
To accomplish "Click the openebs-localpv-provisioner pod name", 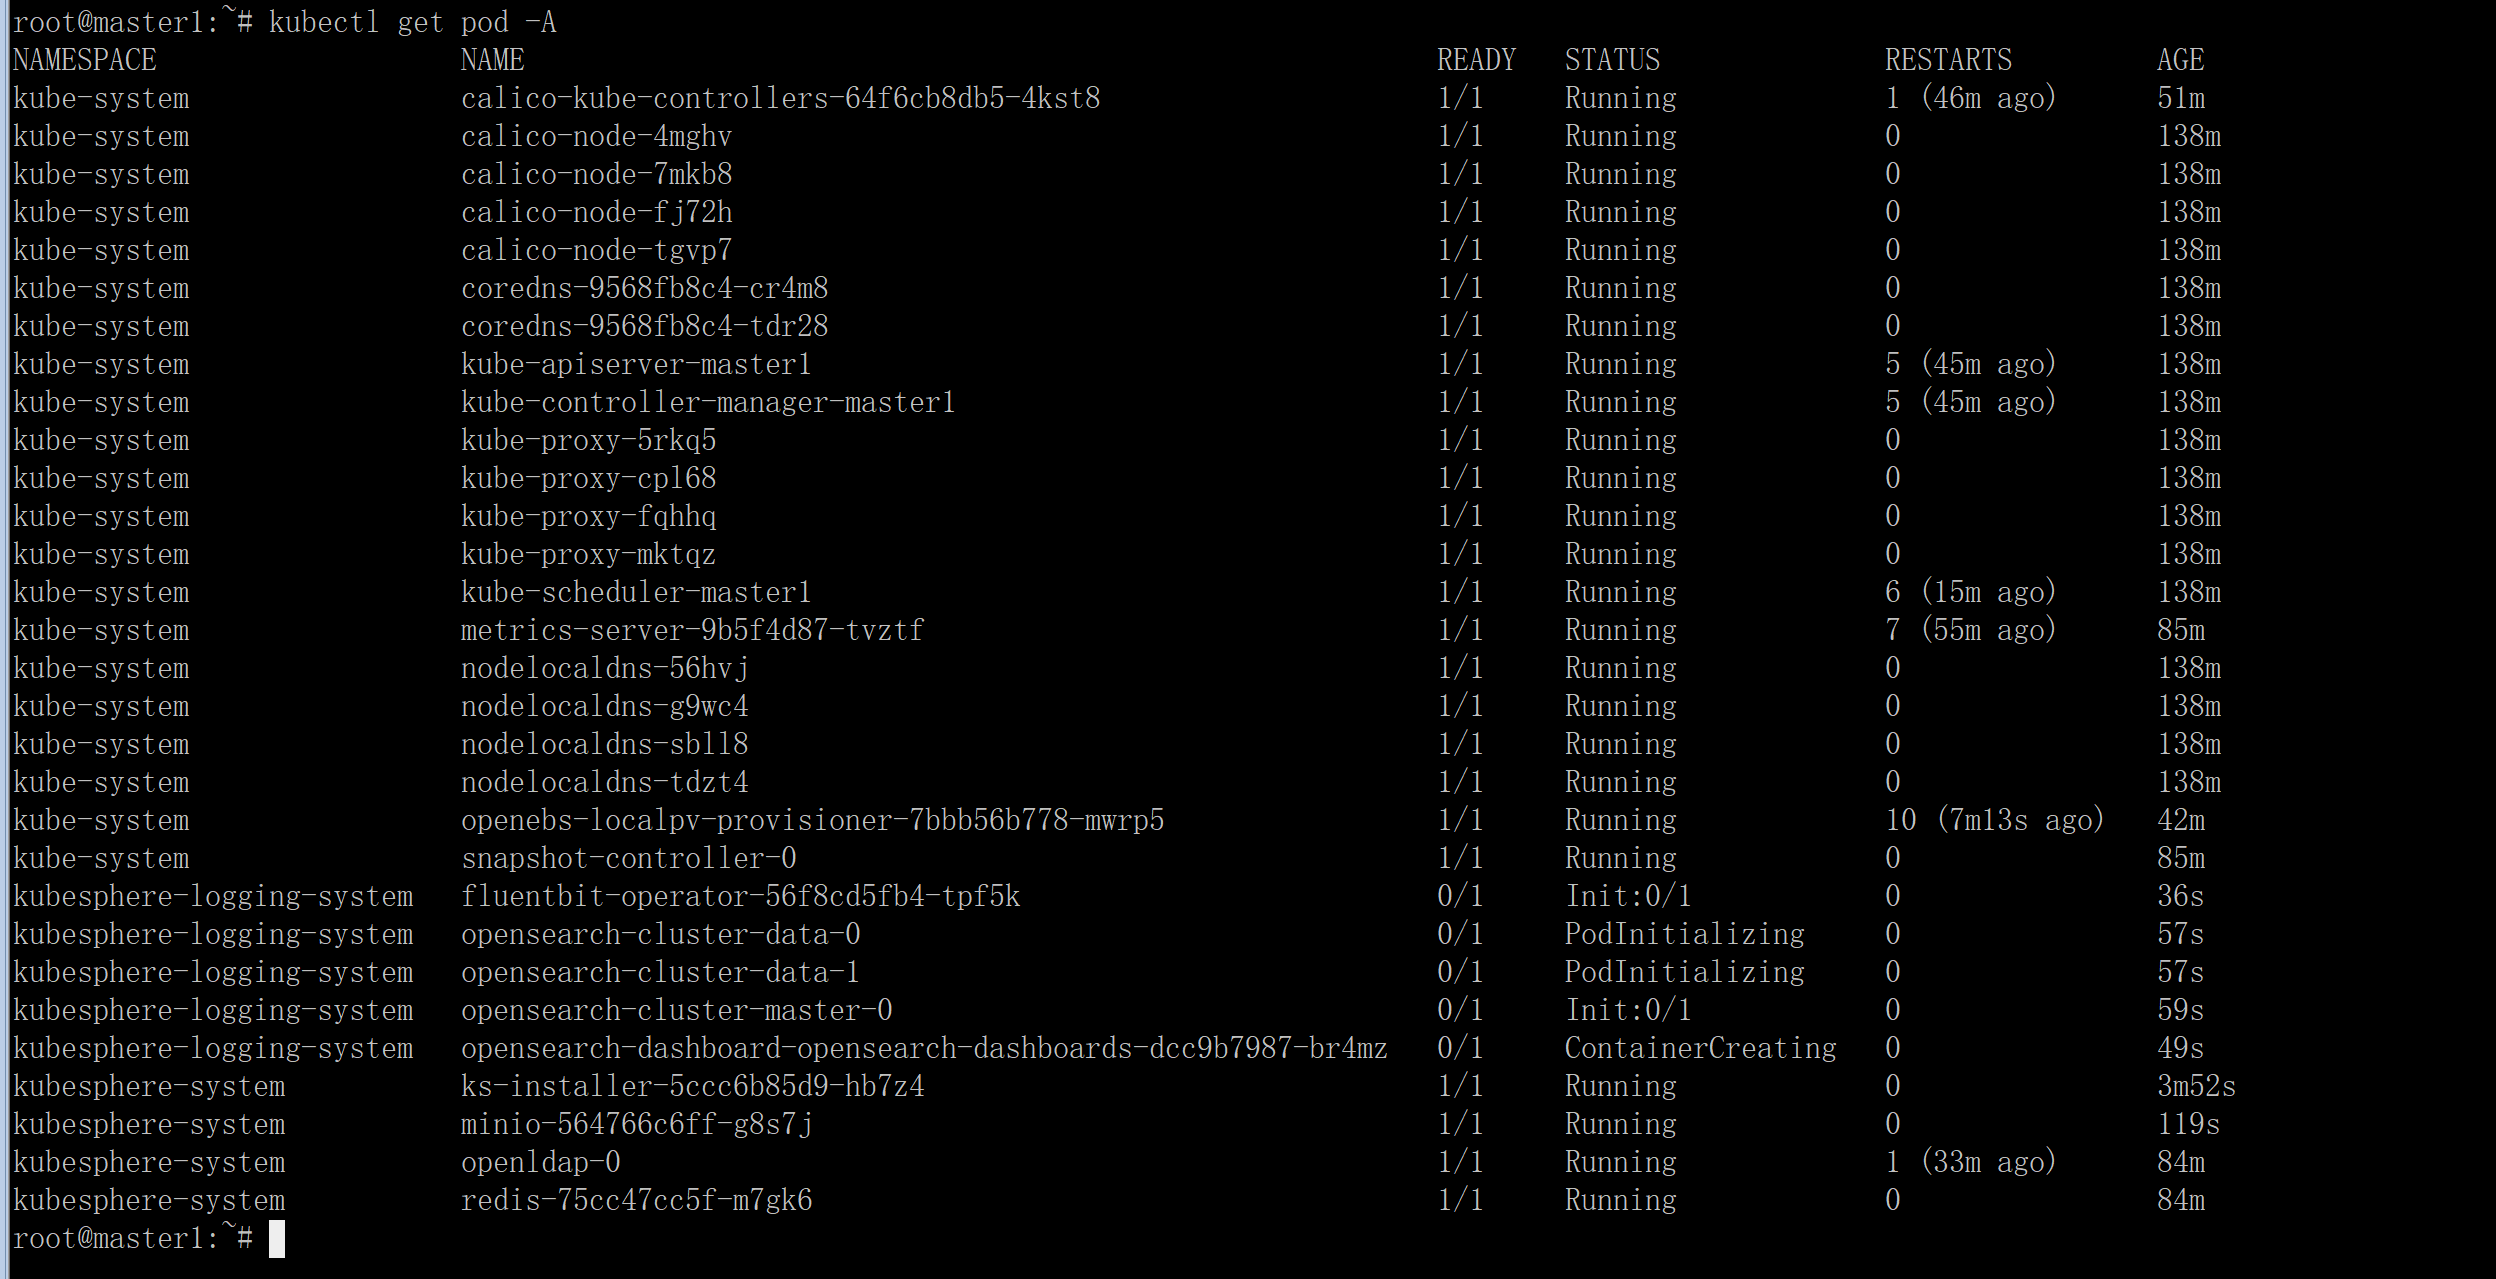I will click(x=812, y=820).
